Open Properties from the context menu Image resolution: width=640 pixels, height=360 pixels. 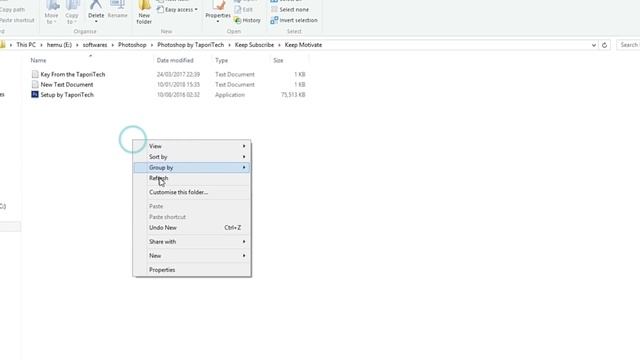[x=192, y=270]
